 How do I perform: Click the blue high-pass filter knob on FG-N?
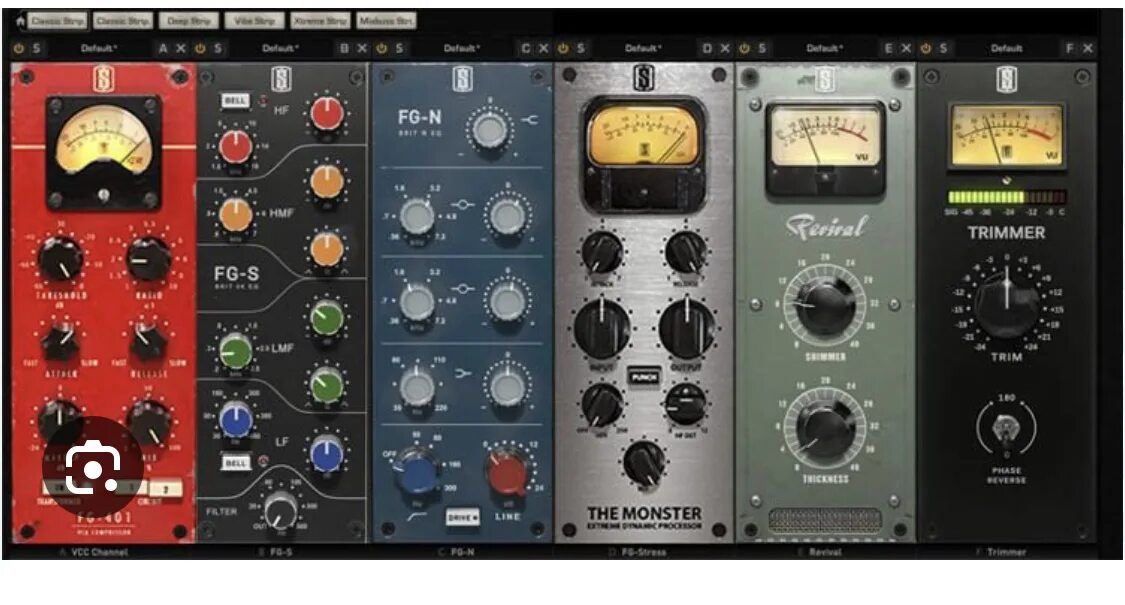tap(417, 473)
